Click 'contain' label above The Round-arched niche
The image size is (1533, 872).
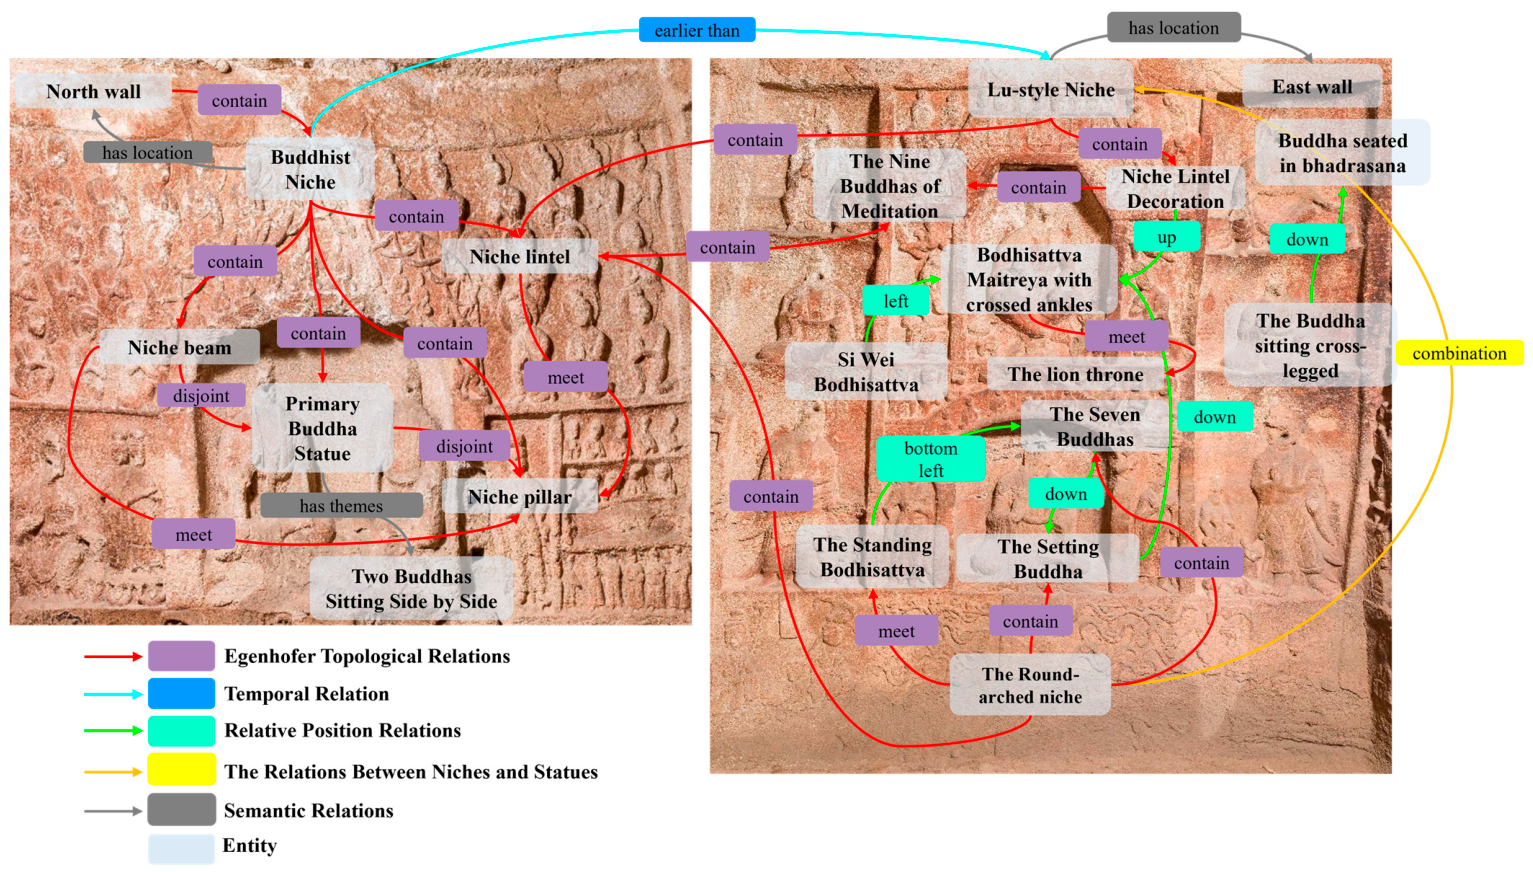coord(1031,621)
